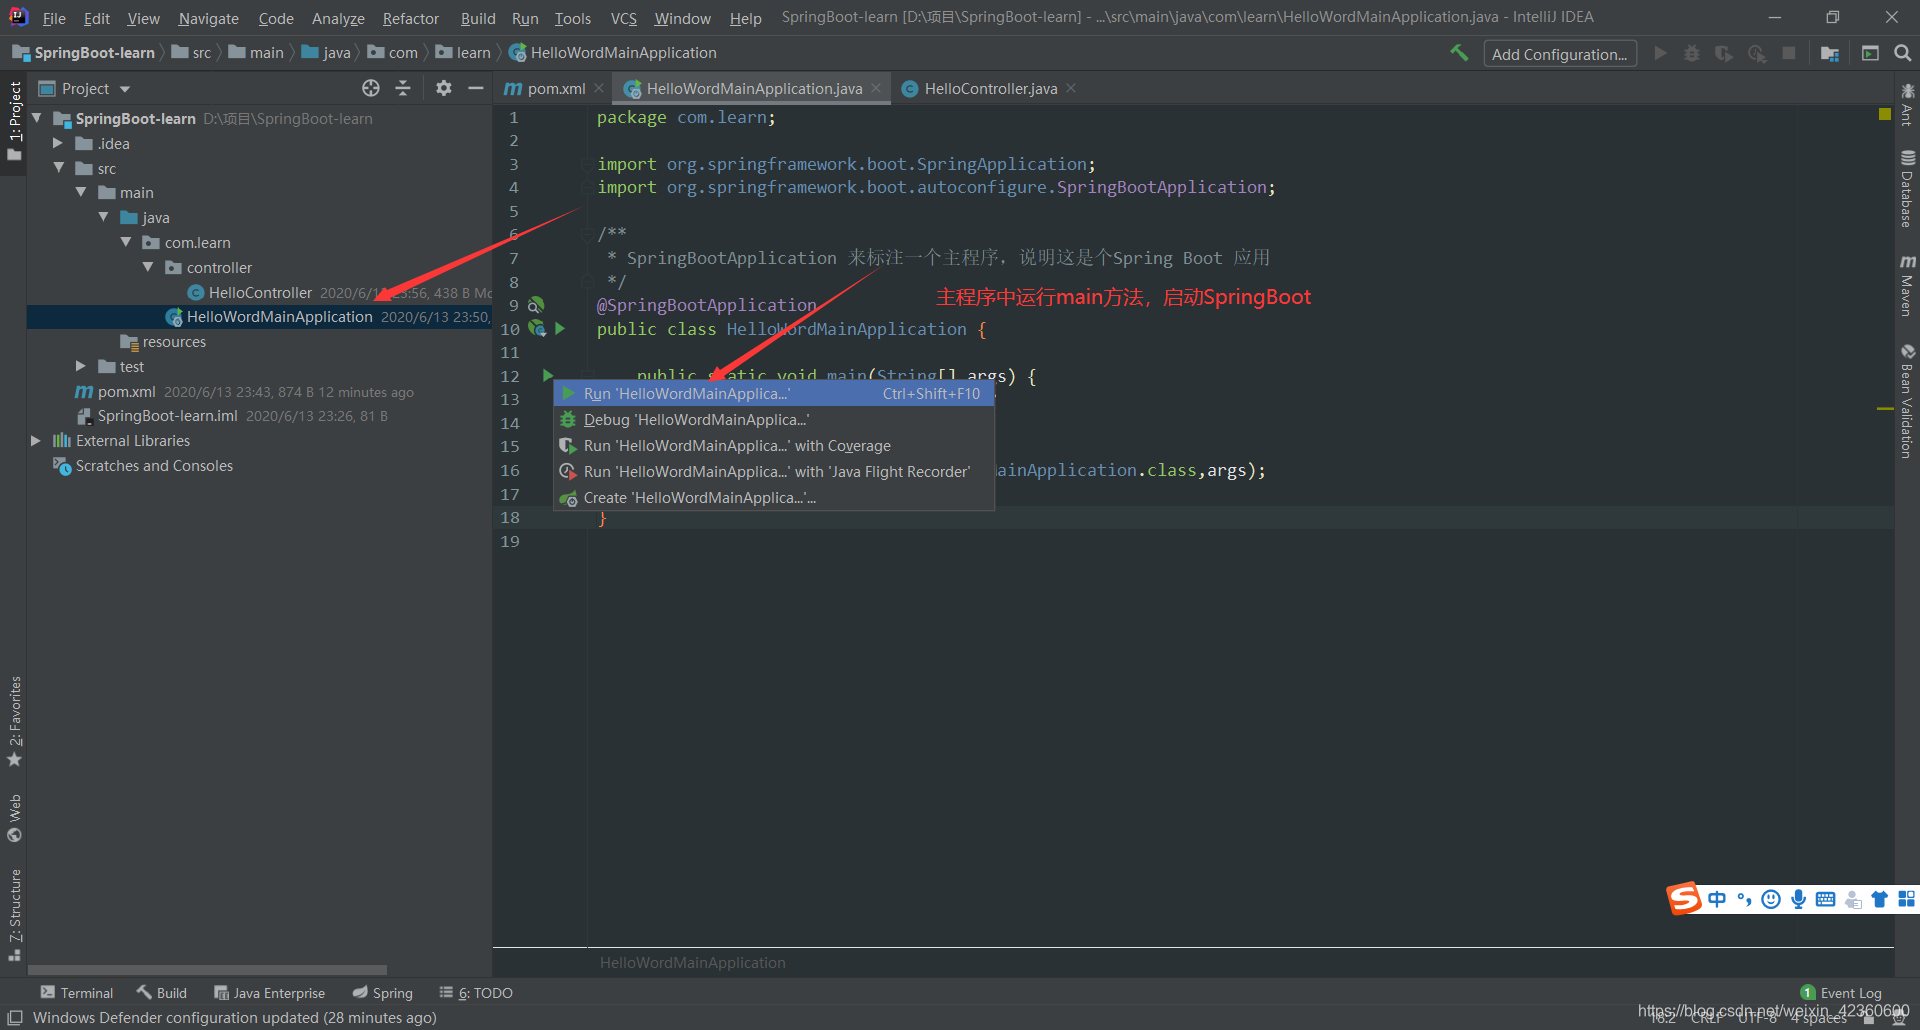Viewport: 1920px width, 1030px height.
Task: Expand the .idea folder
Action: (x=58, y=143)
